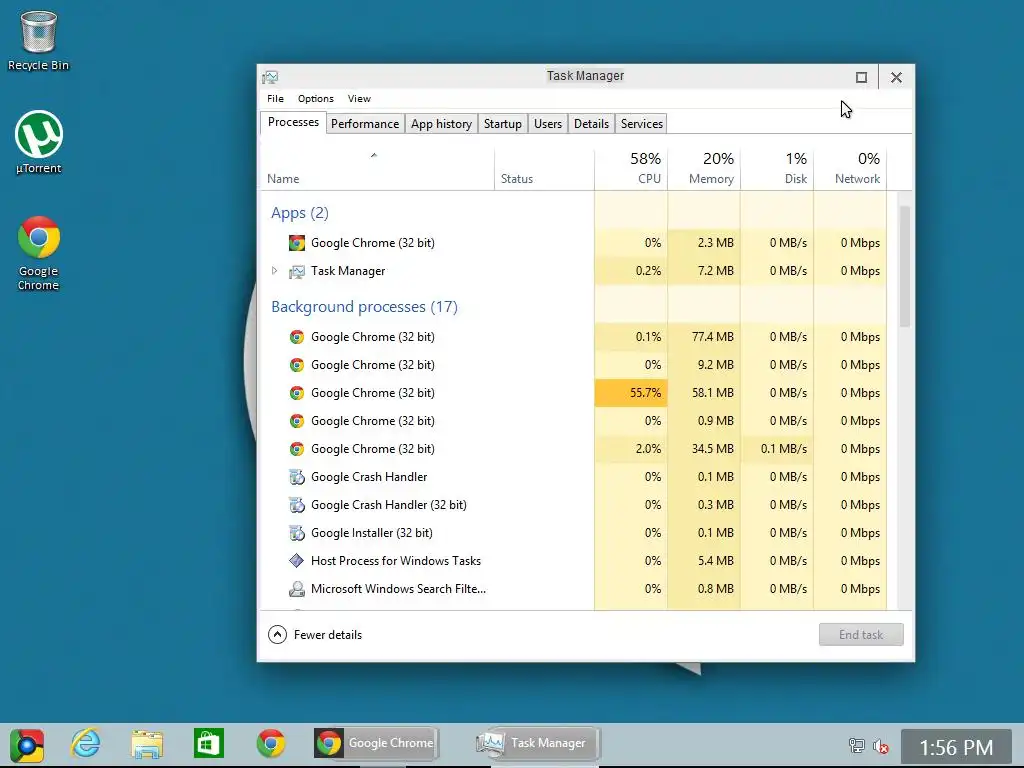The width and height of the screenshot is (1024, 768).
Task: Switch to the Users tab
Action: [547, 124]
